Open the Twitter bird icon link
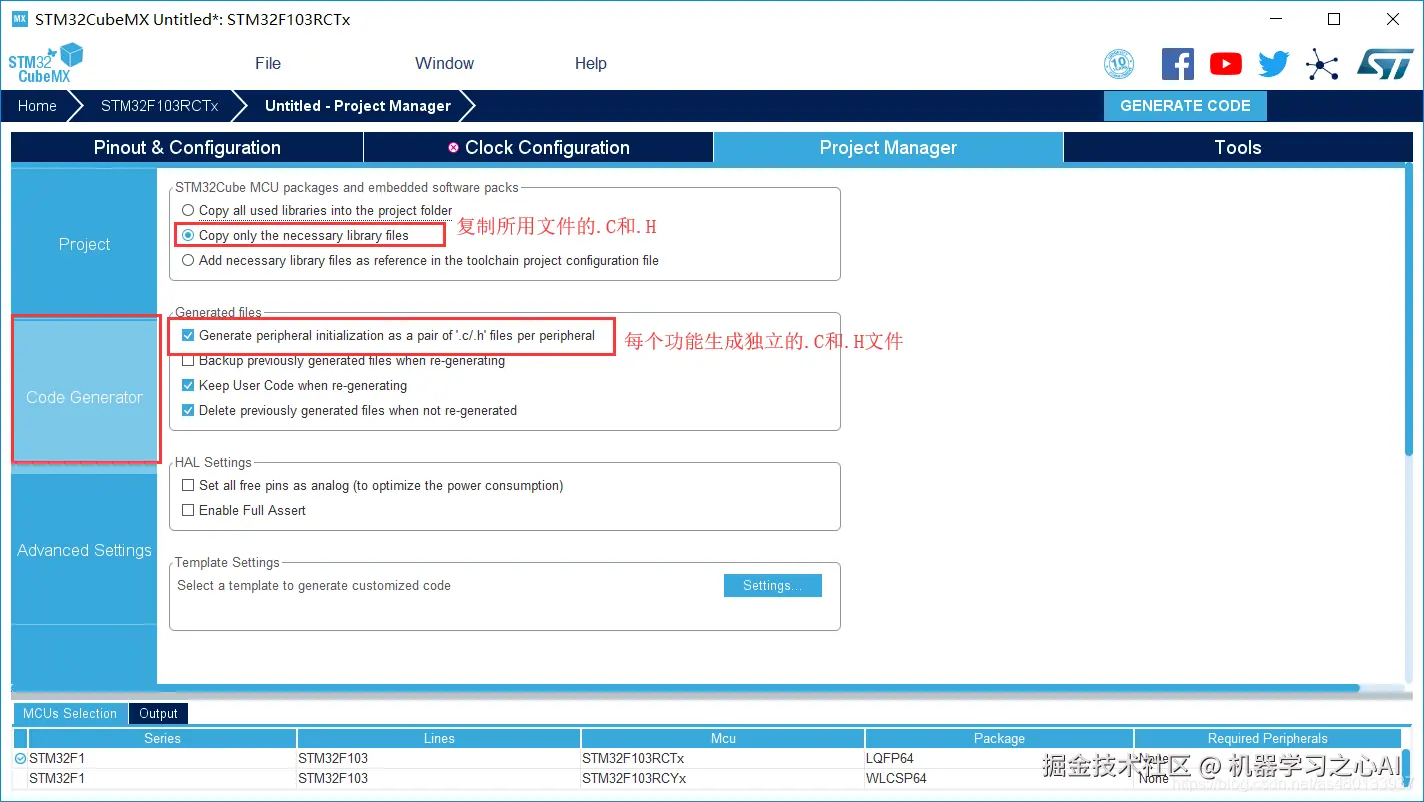 pos(1274,64)
